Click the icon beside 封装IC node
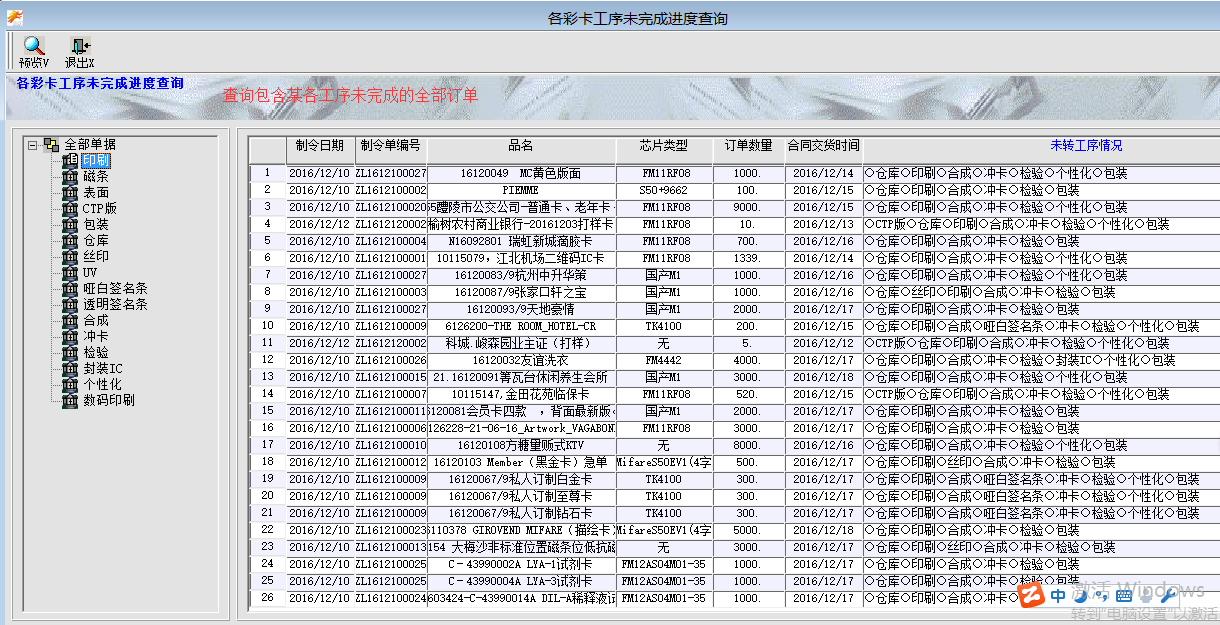This screenshot has height=625, width=1220. (70, 369)
